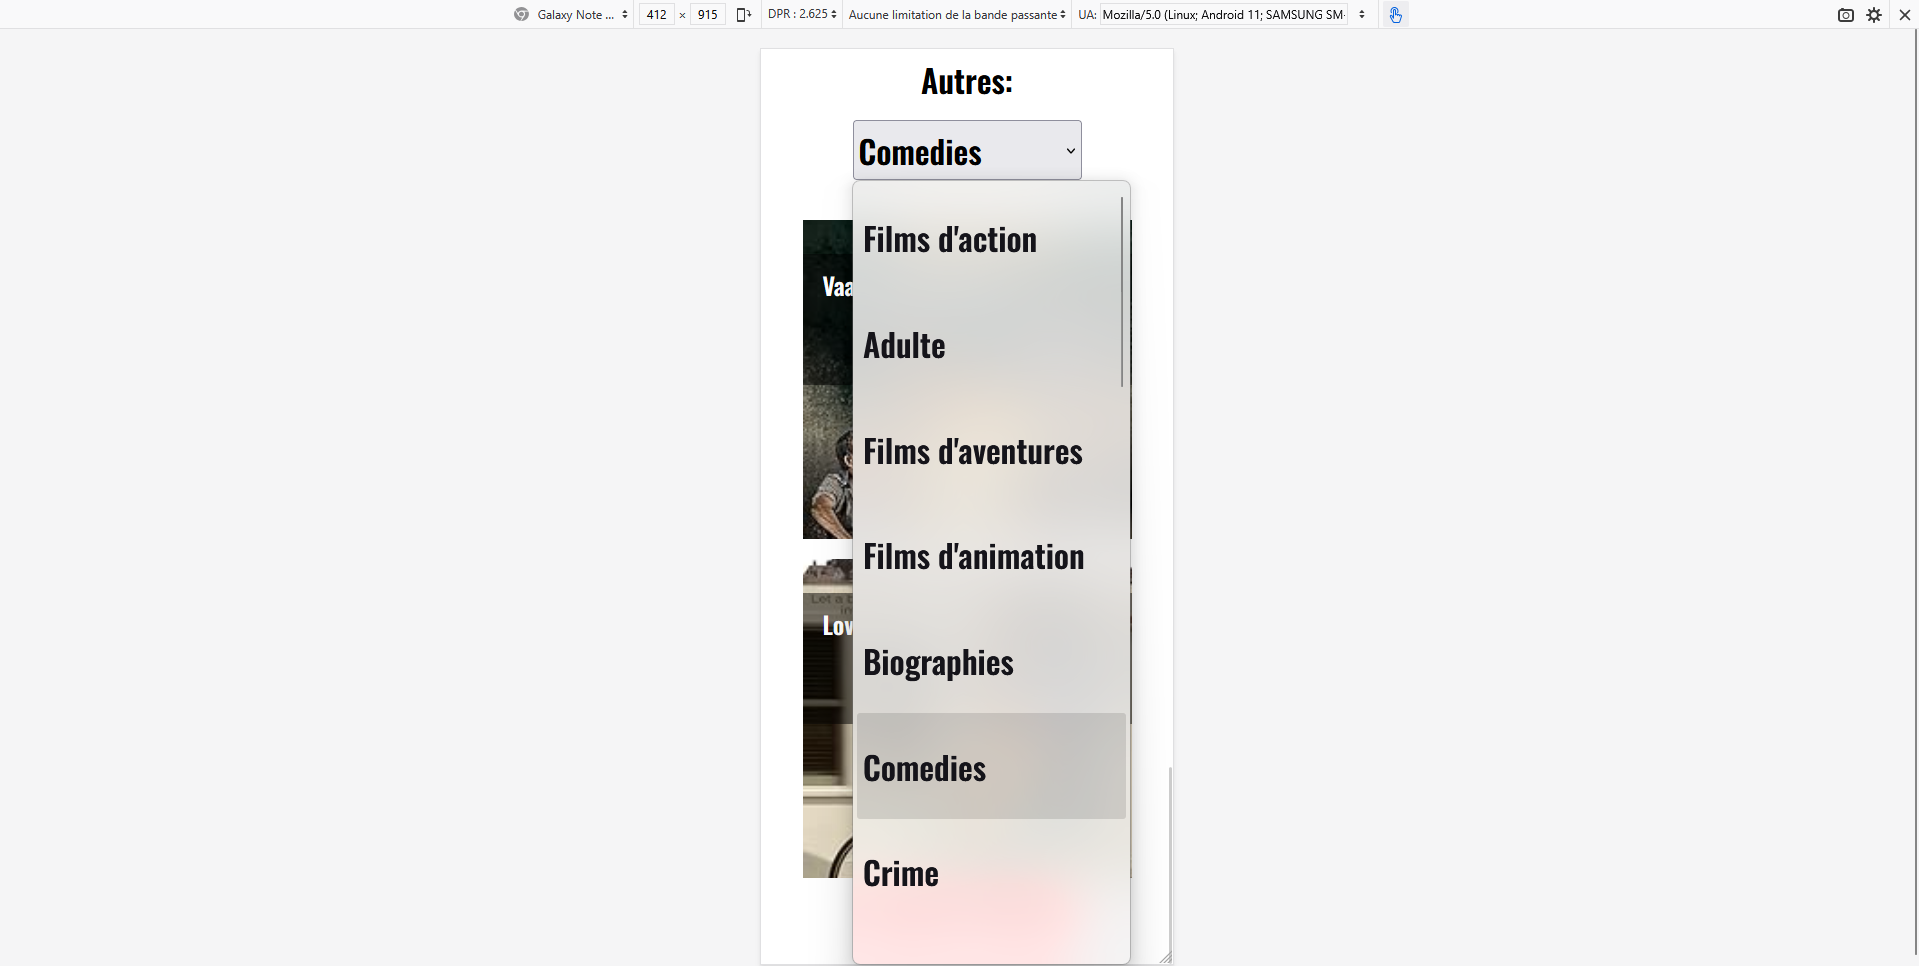Close responsive design mode
This screenshot has height=966, width=1919.
[1904, 15]
